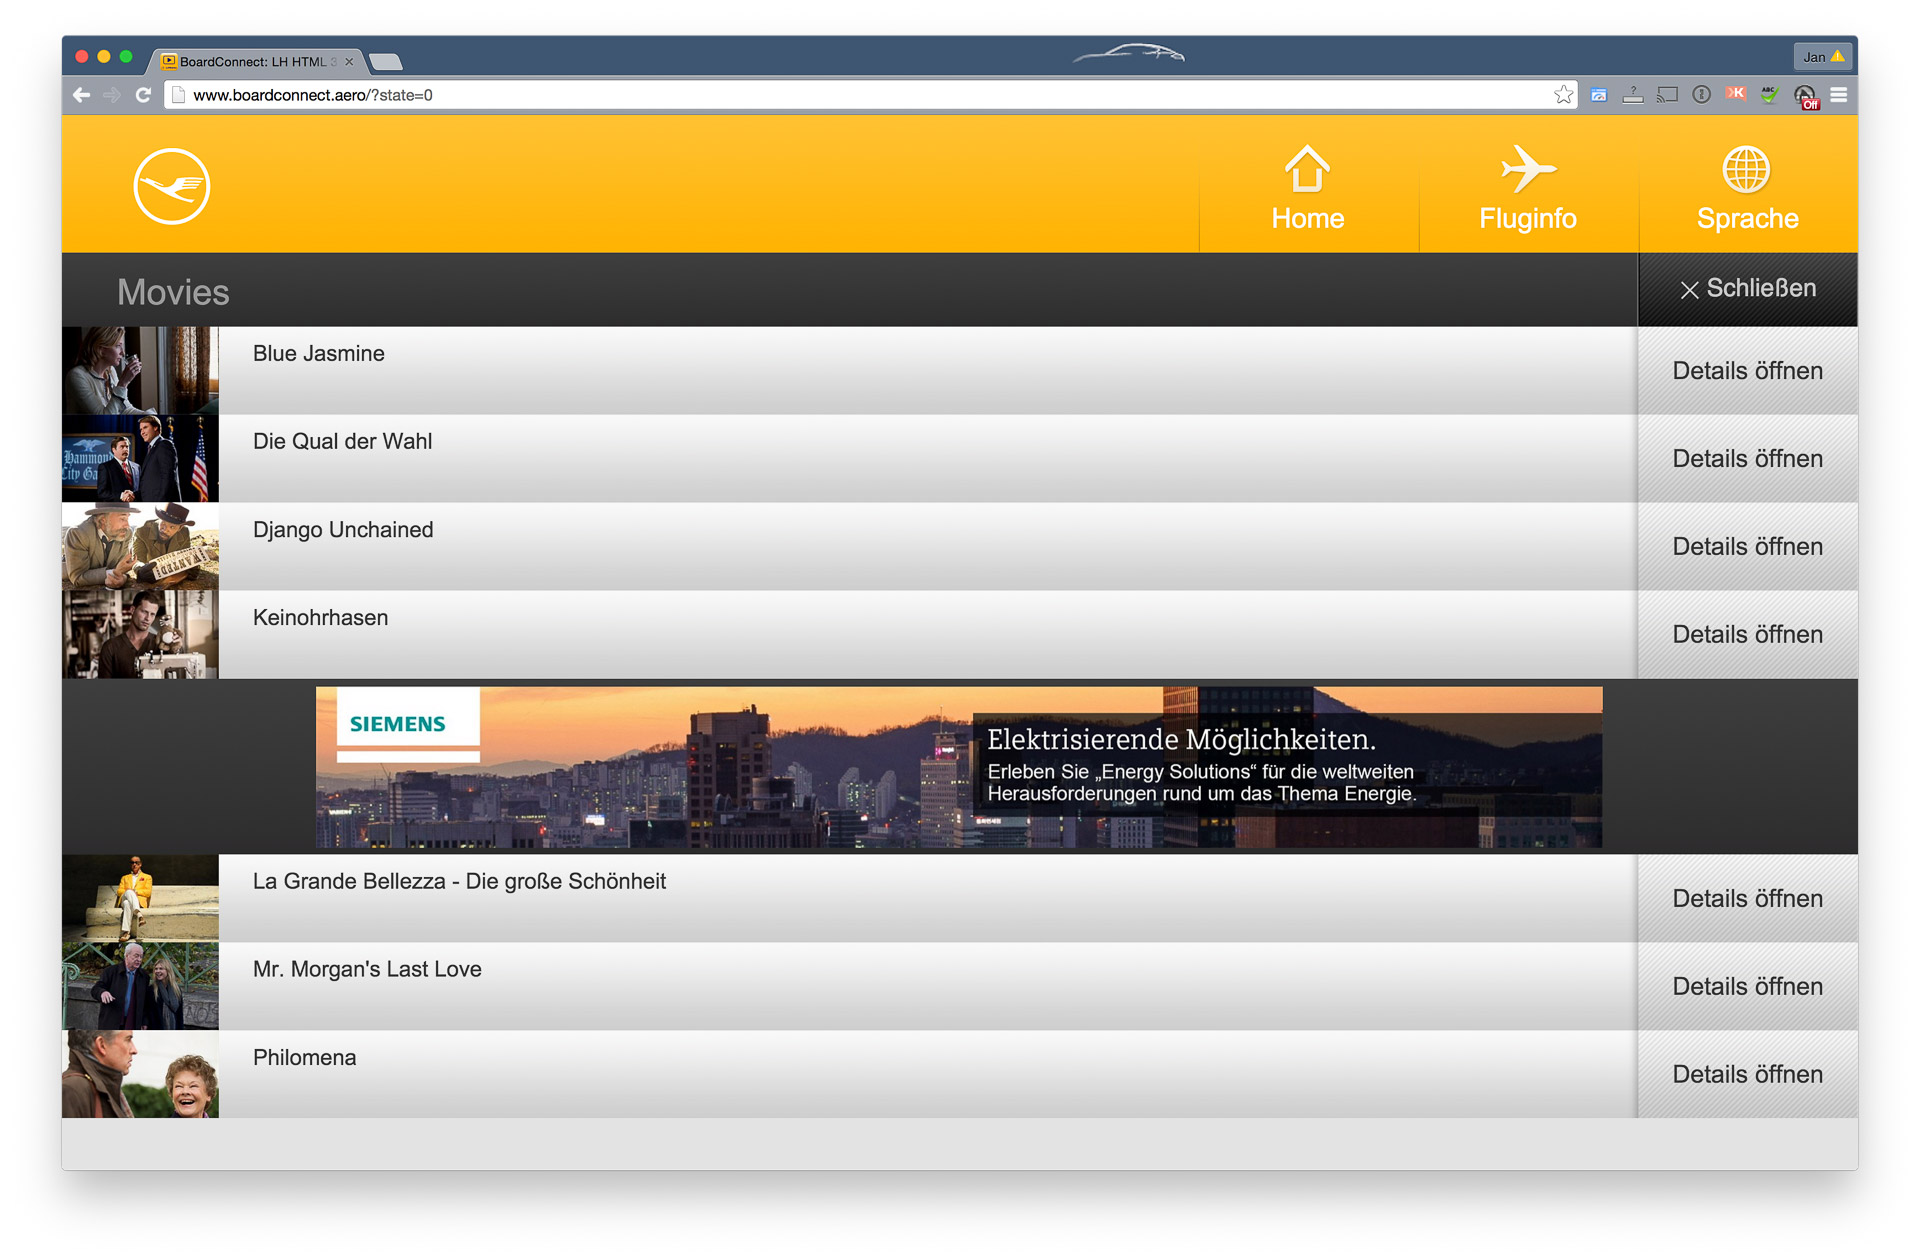
Task: Select La Grande Bellezza - Die große Schönheit title
Action: tap(459, 882)
